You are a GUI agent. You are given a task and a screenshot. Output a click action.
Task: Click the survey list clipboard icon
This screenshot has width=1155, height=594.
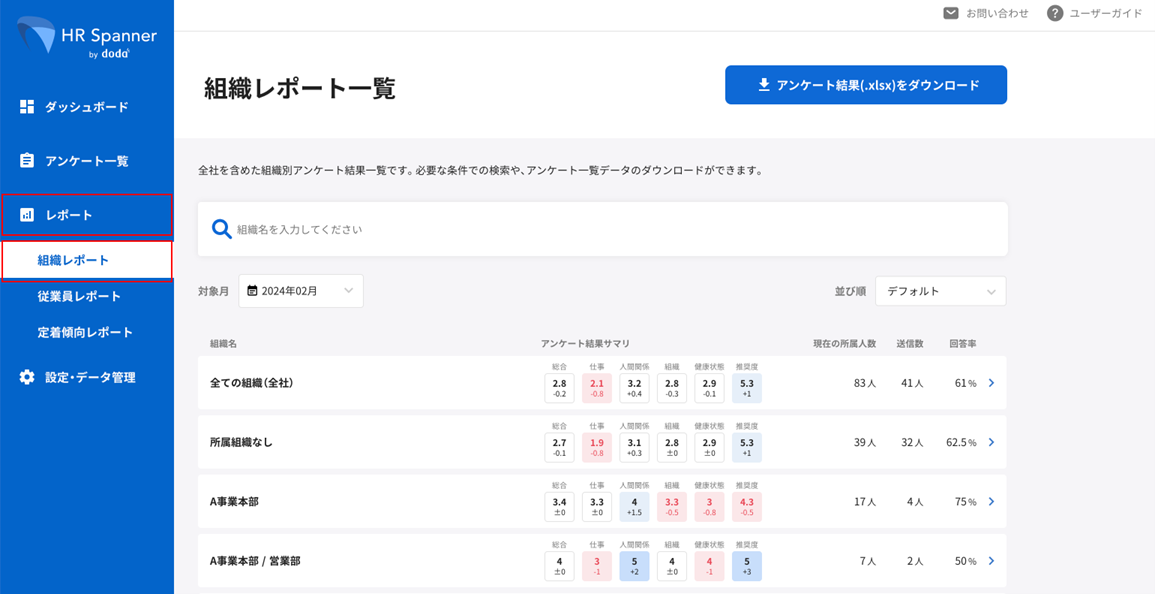tap(27, 161)
